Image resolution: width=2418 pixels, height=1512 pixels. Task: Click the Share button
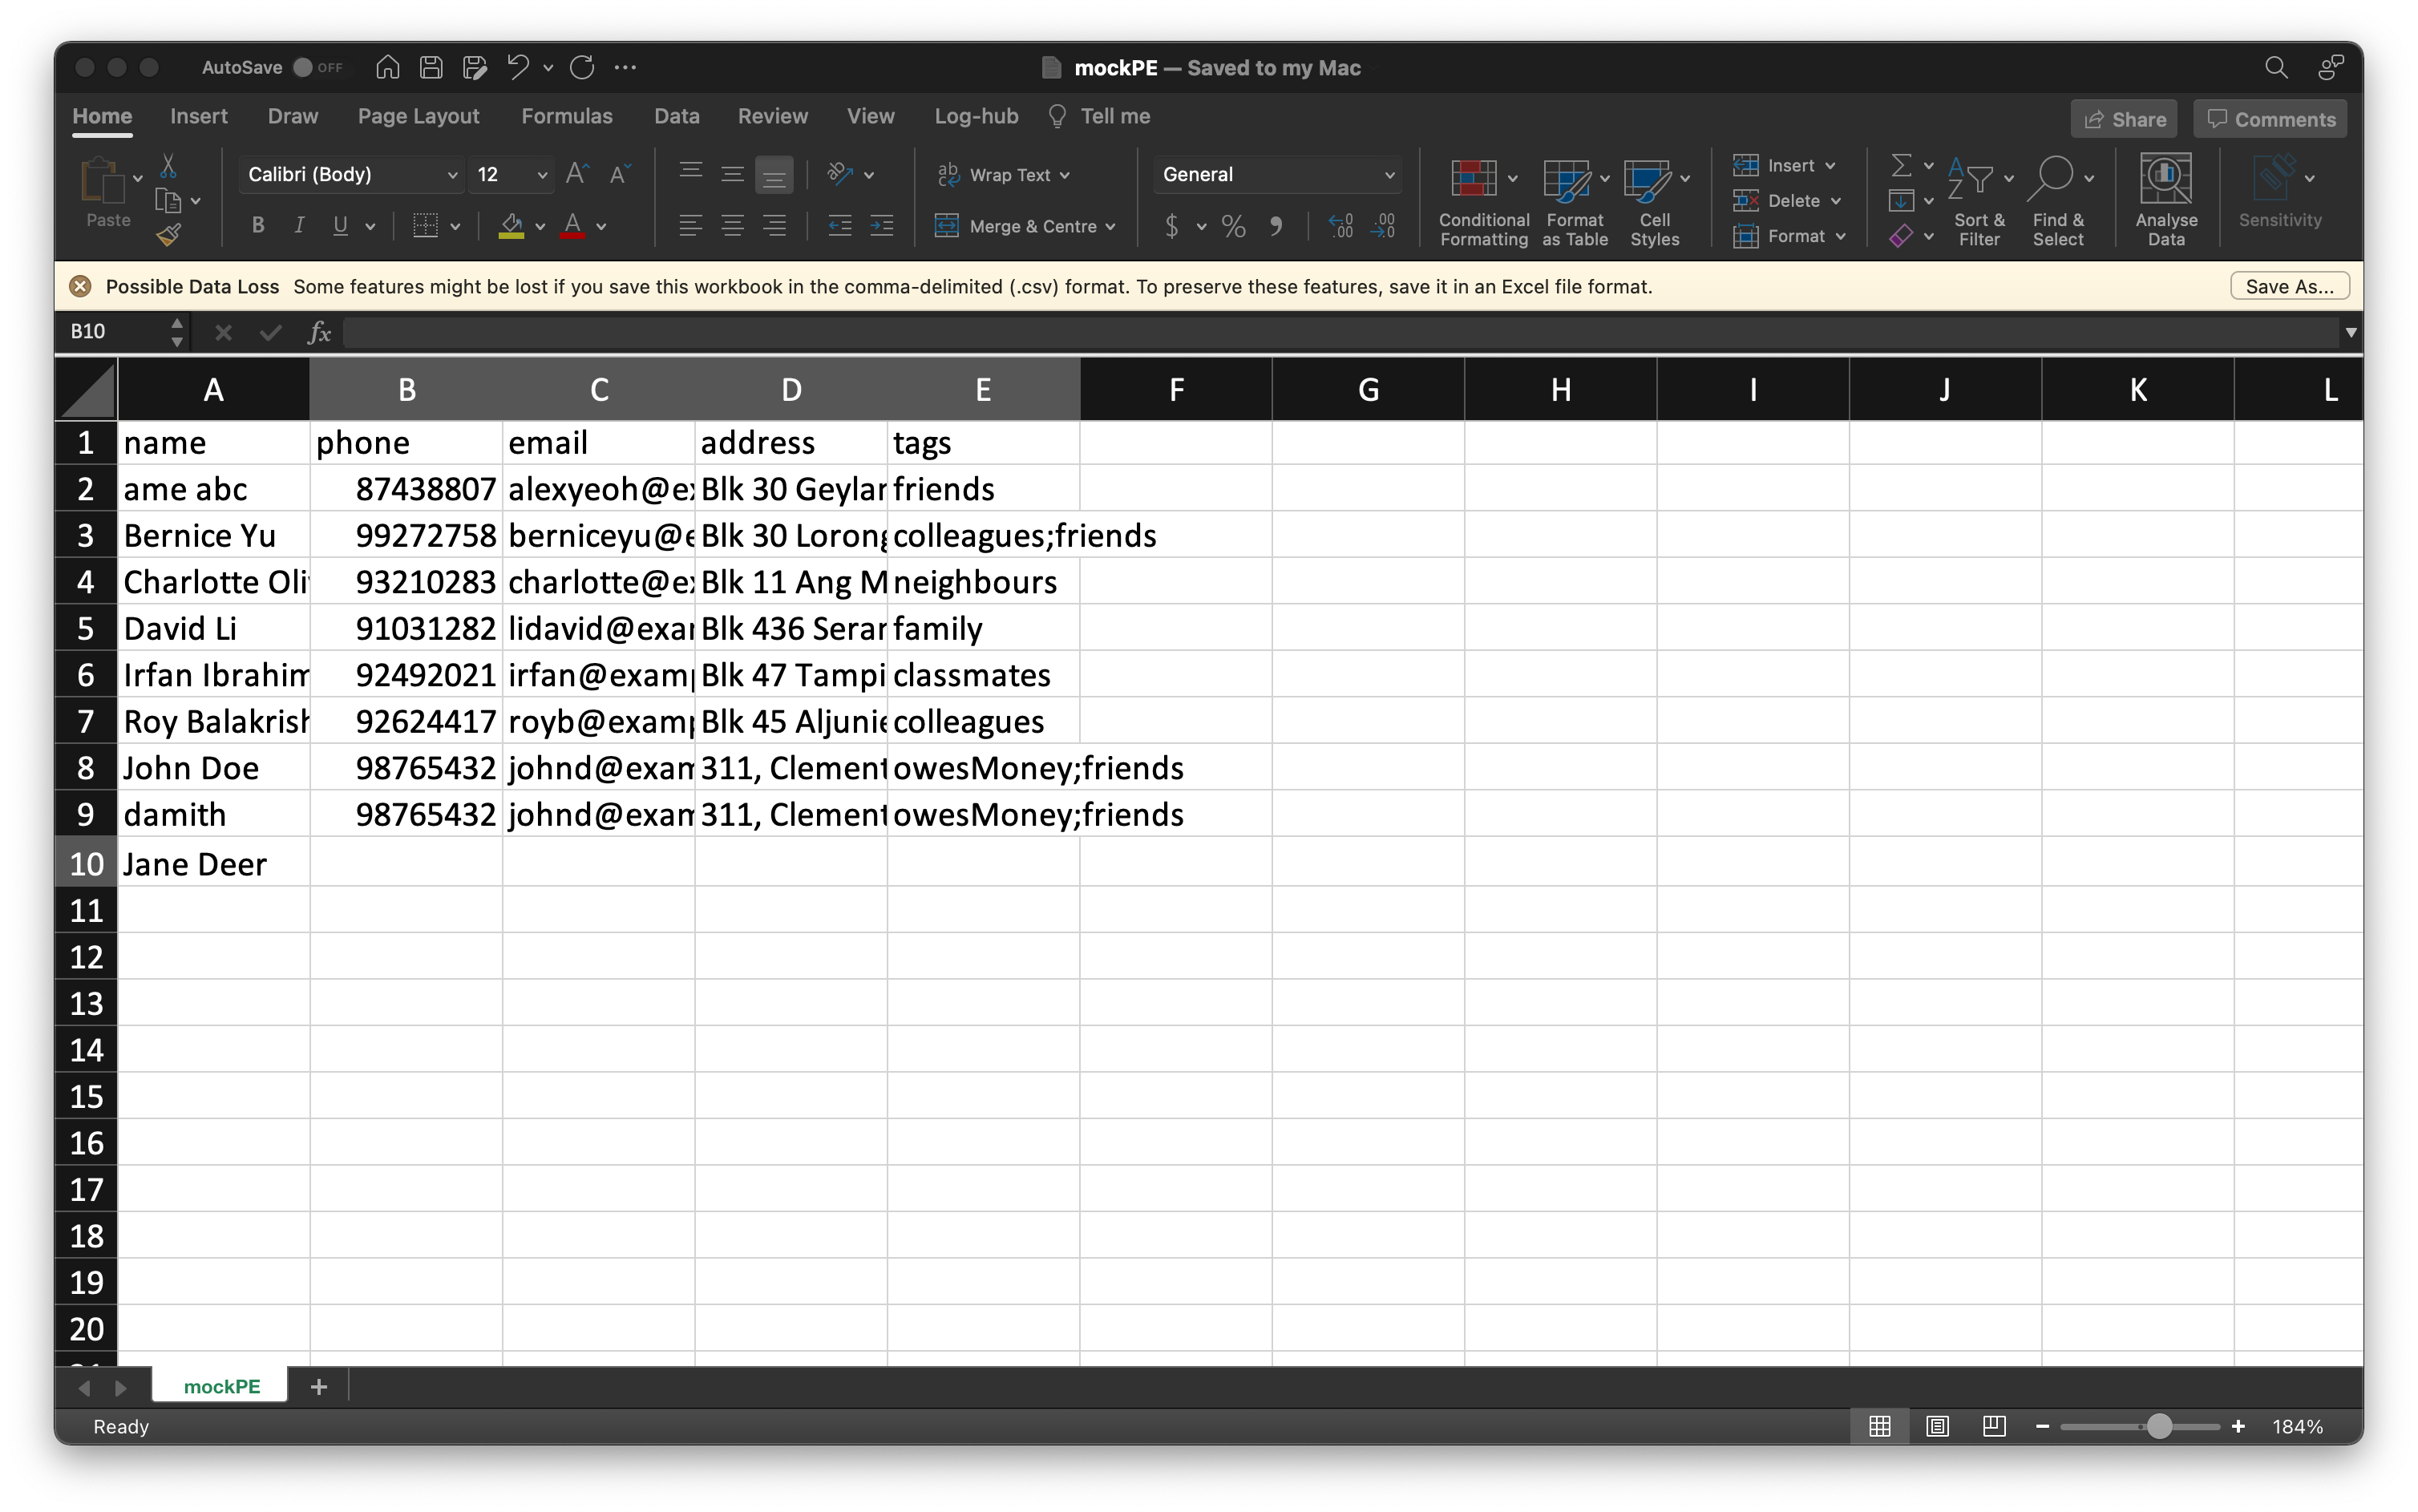pyautogui.click(x=2124, y=119)
